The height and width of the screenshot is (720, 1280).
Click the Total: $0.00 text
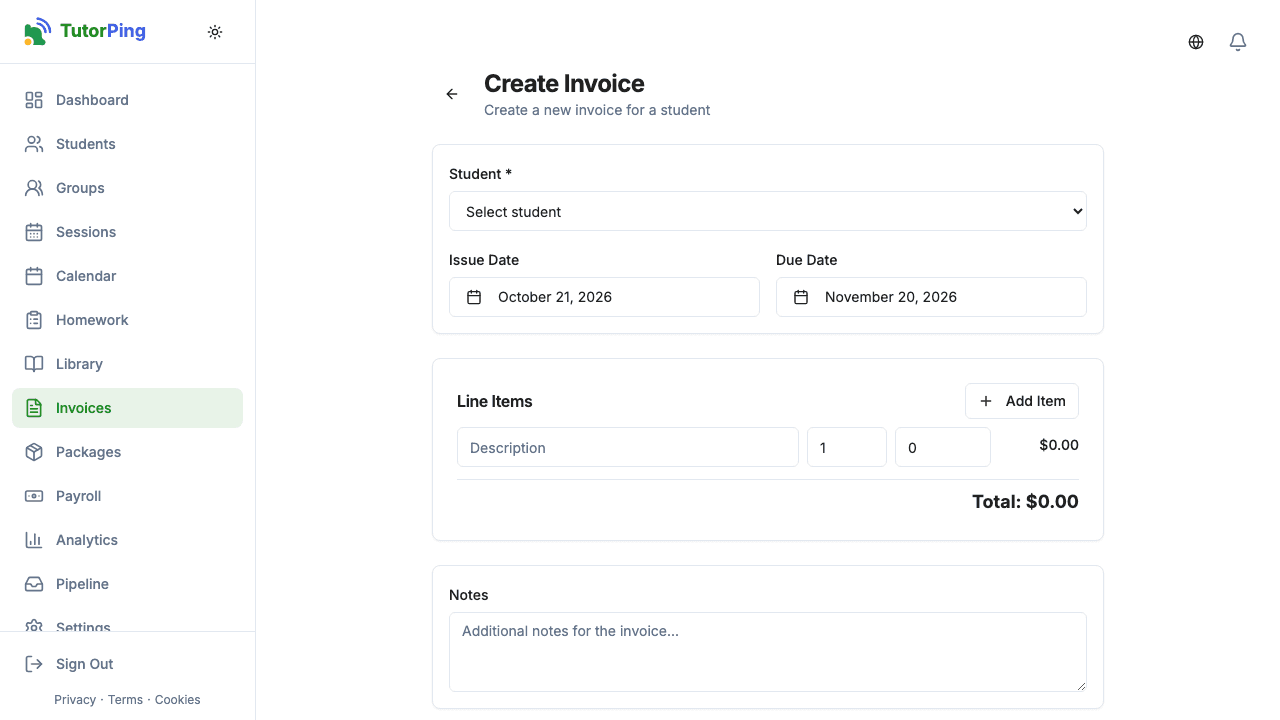pyautogui.click(x=1025, y=502)
